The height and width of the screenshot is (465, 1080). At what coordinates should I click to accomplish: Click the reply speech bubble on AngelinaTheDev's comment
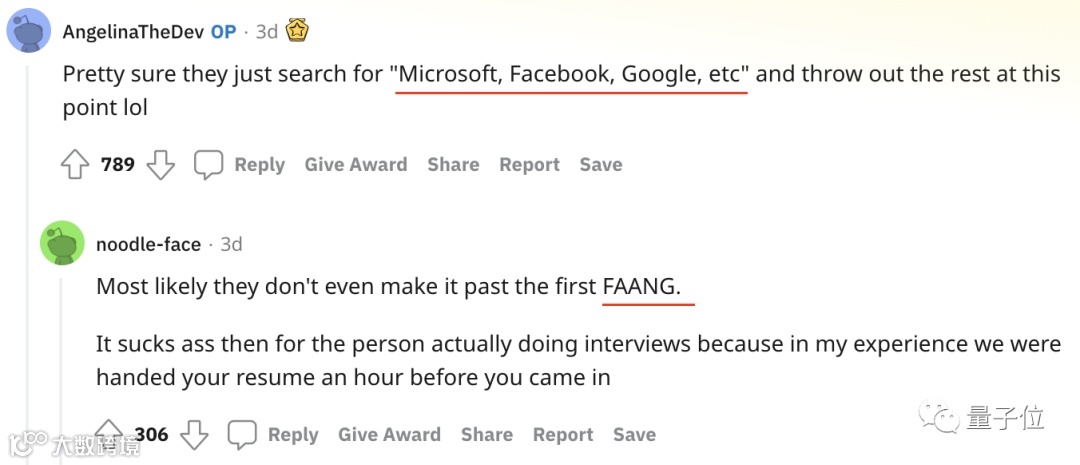(x=208, y=165)
